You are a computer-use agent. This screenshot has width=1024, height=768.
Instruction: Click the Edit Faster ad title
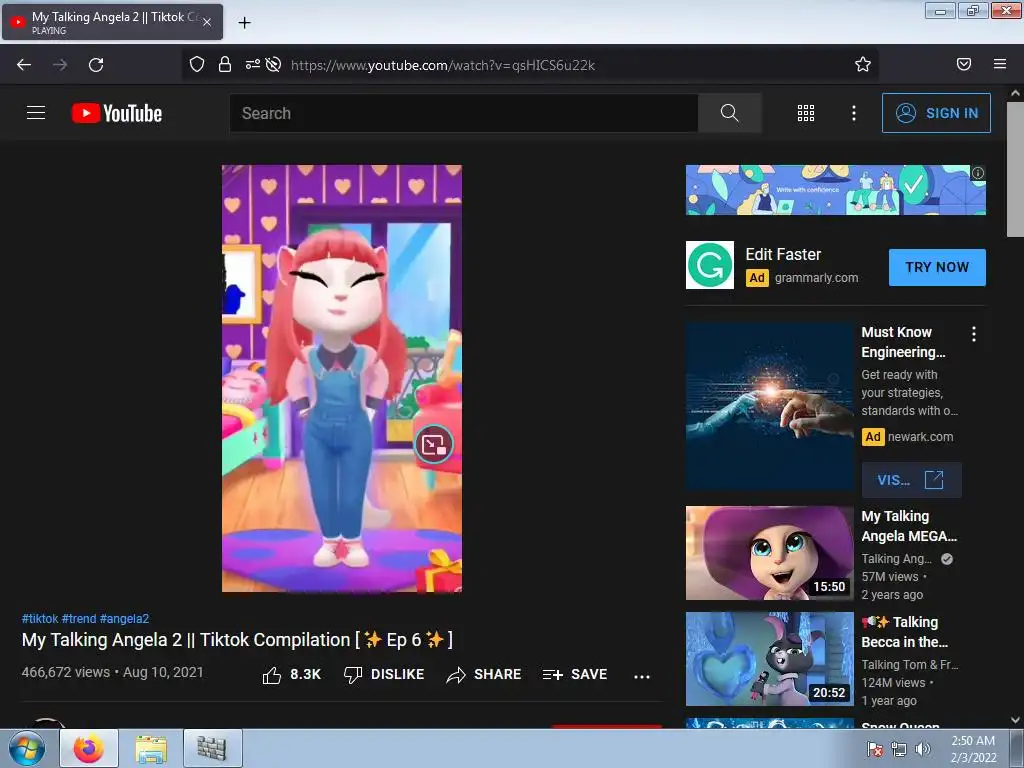pyautogui.click(x=783, y=254)
